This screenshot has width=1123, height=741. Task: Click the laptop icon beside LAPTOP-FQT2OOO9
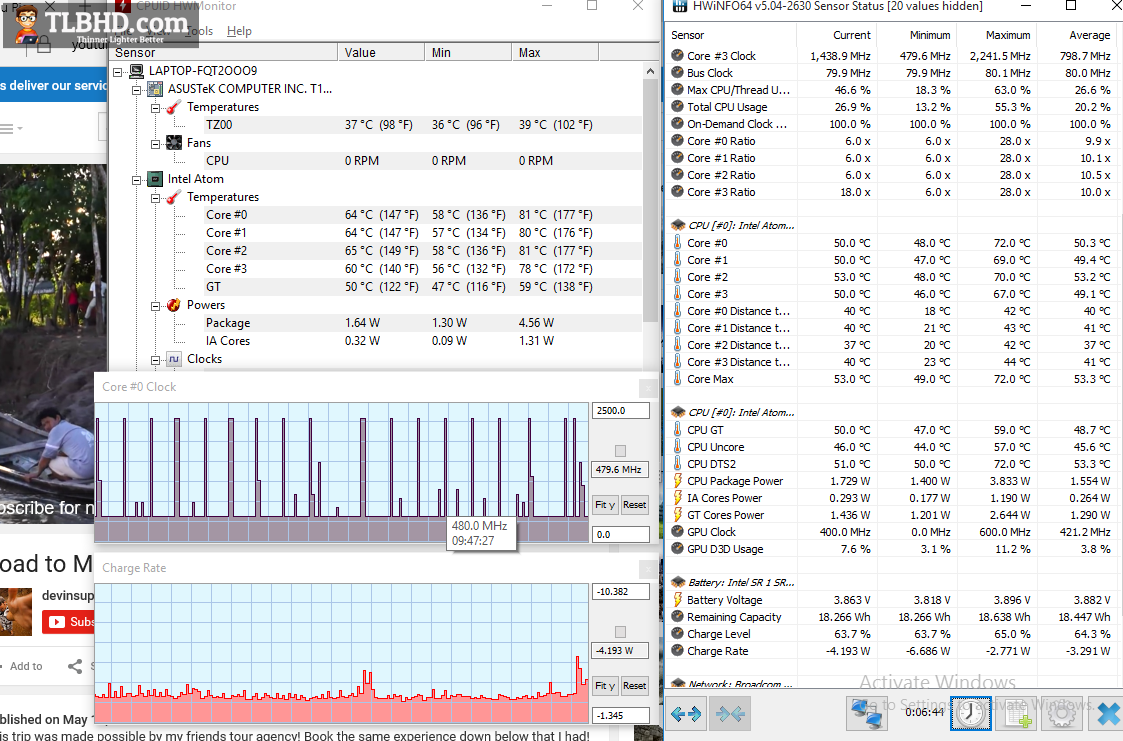tap(137, 71)
